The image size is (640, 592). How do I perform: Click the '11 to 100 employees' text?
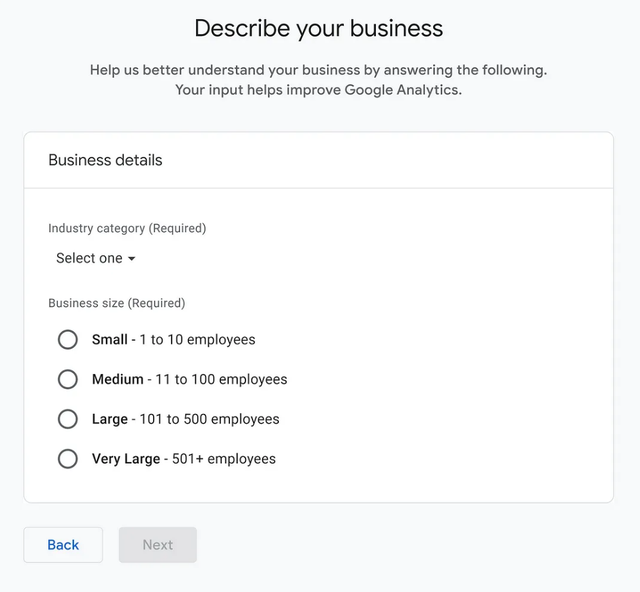(221, 380)
